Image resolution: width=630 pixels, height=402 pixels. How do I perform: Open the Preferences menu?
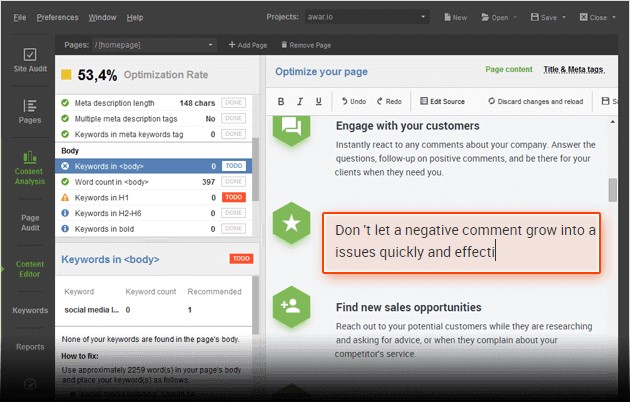57,17
